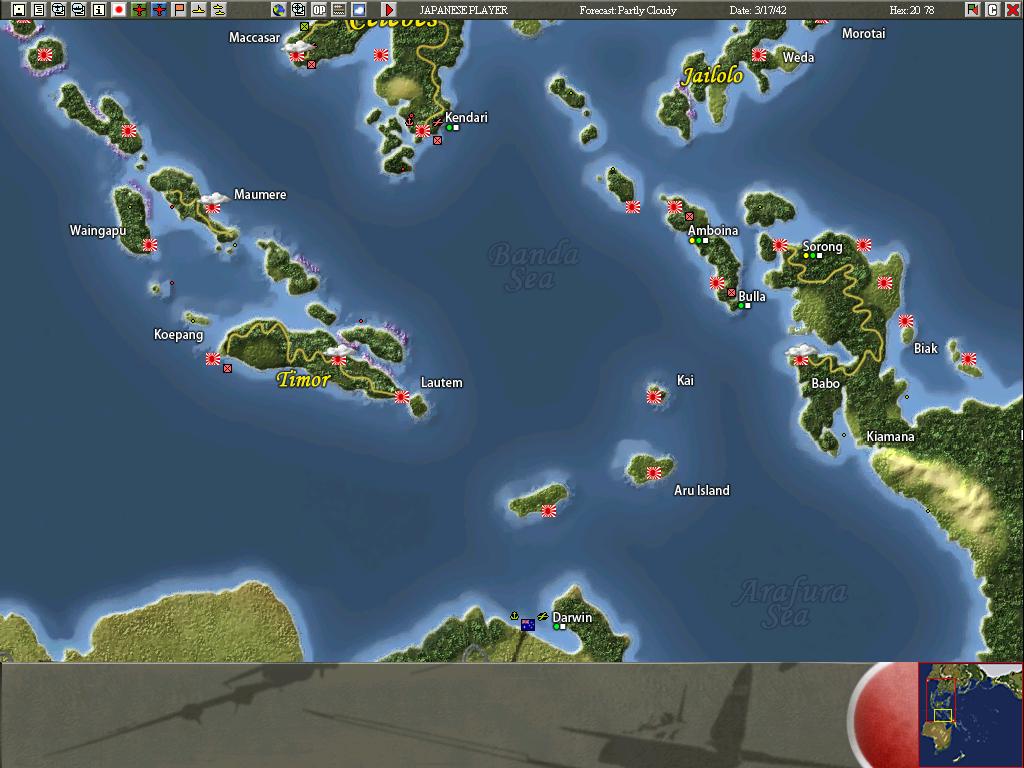The width and height of the screenshot is (1024, 768).
Task: Open the weather cloud toolbar icon
Action: click(359, 9)
